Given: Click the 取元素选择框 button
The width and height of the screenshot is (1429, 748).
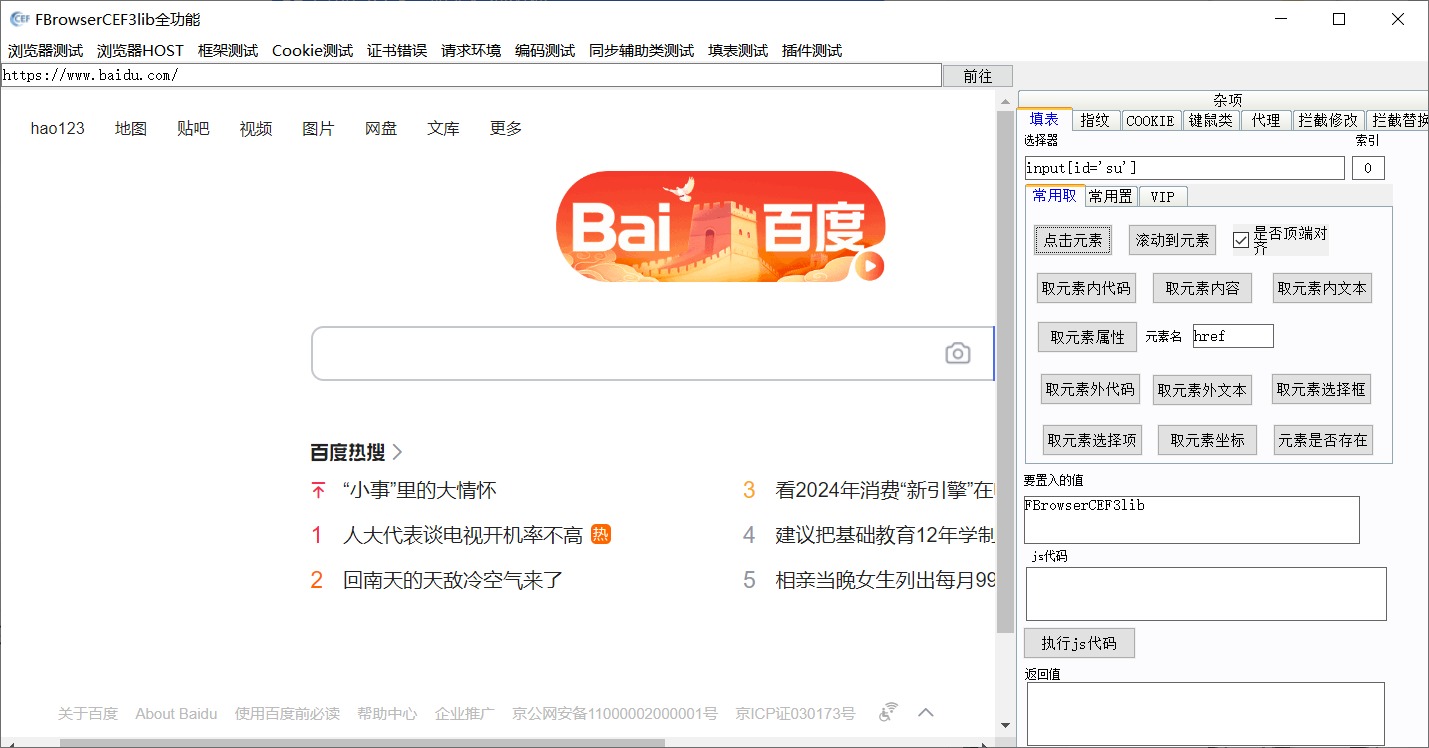Looking at the screenshot, I should click(1321, 389).
